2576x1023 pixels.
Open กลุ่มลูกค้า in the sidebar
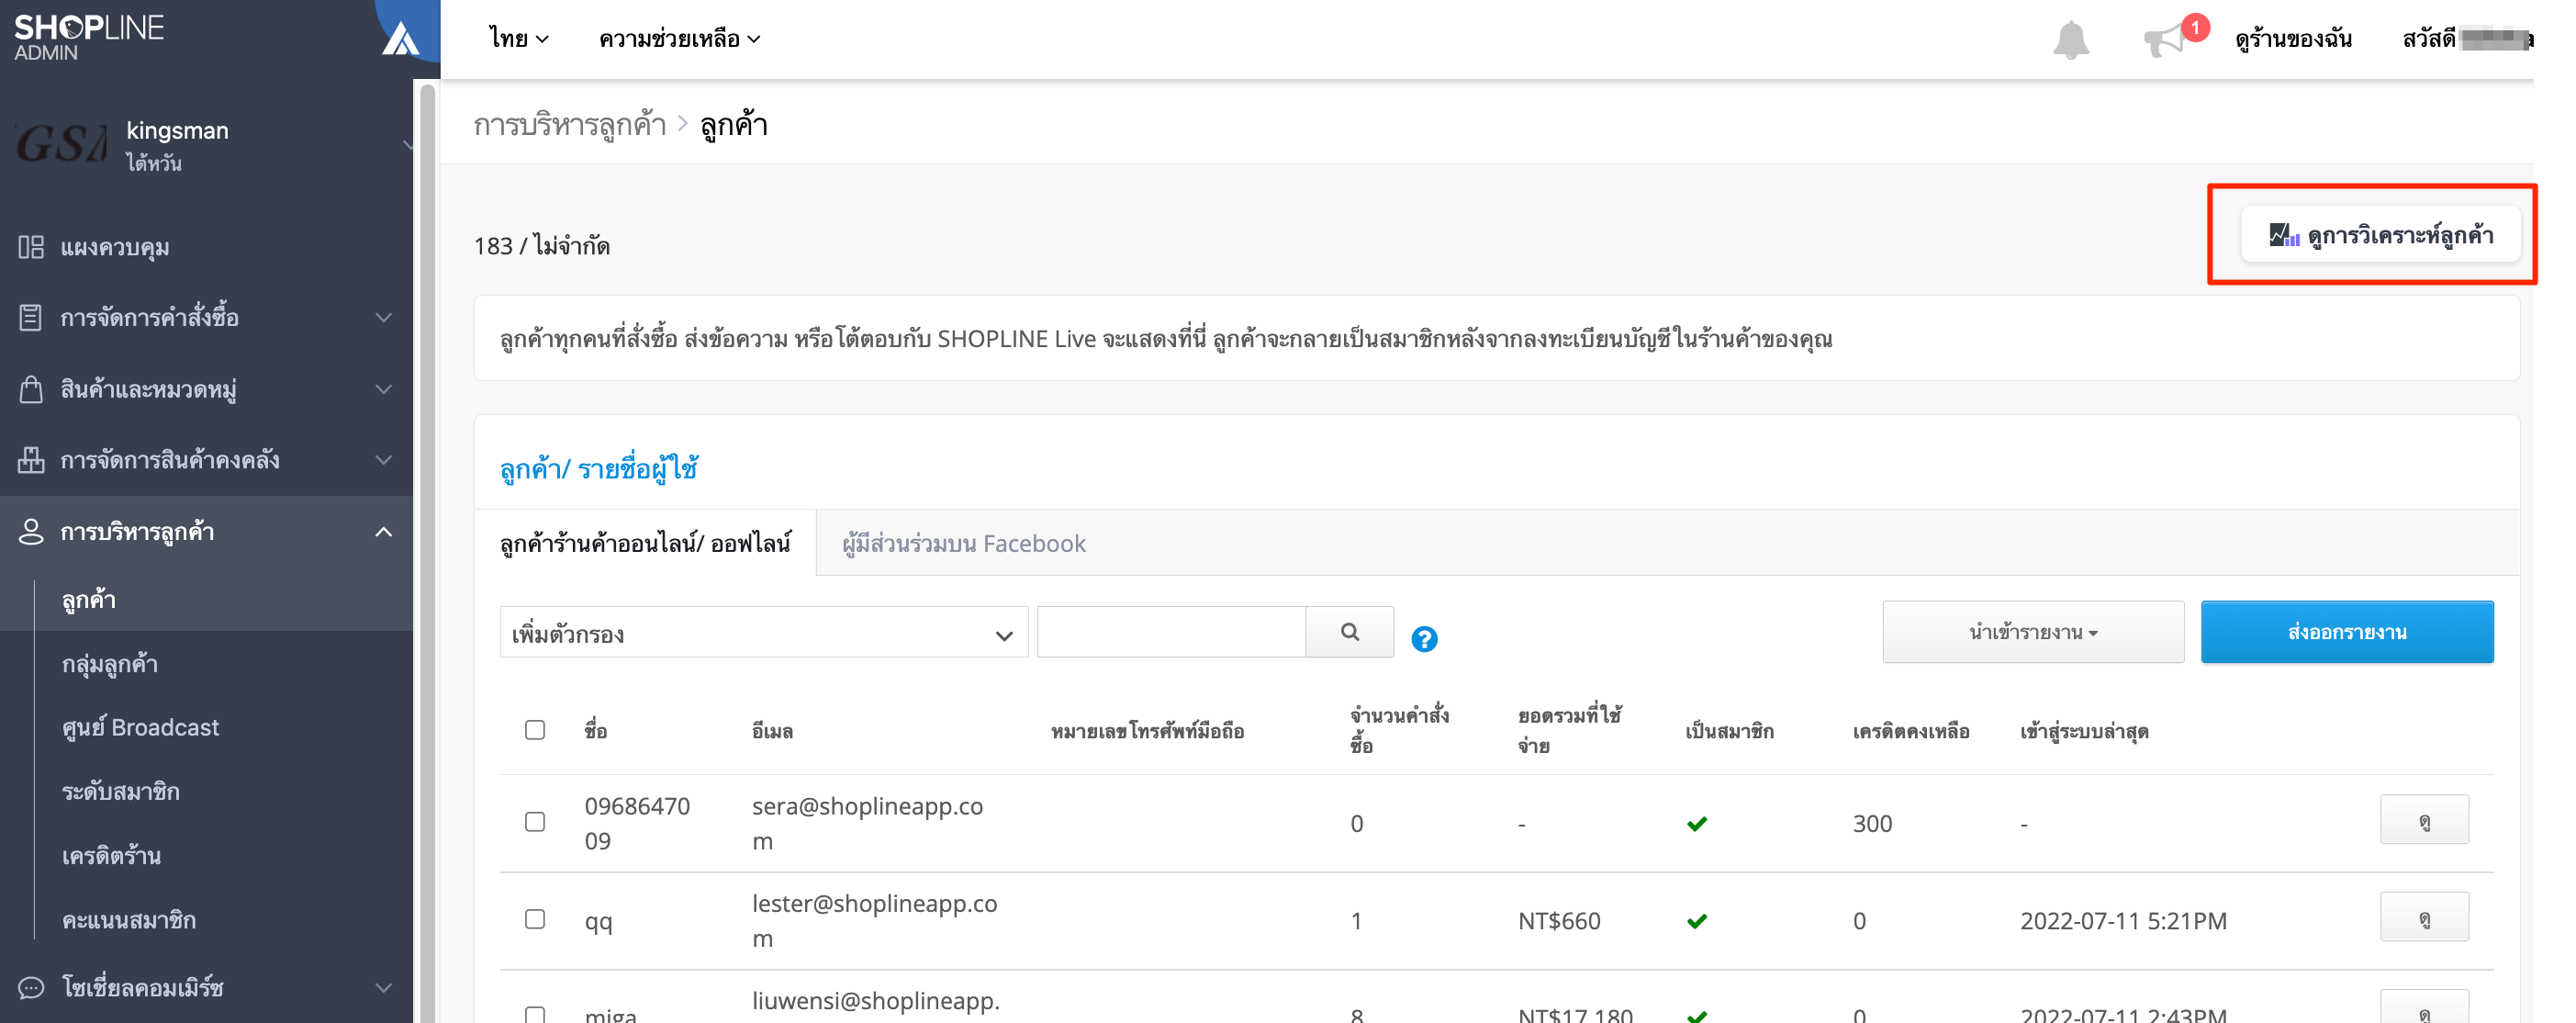[x=110, y=664]
